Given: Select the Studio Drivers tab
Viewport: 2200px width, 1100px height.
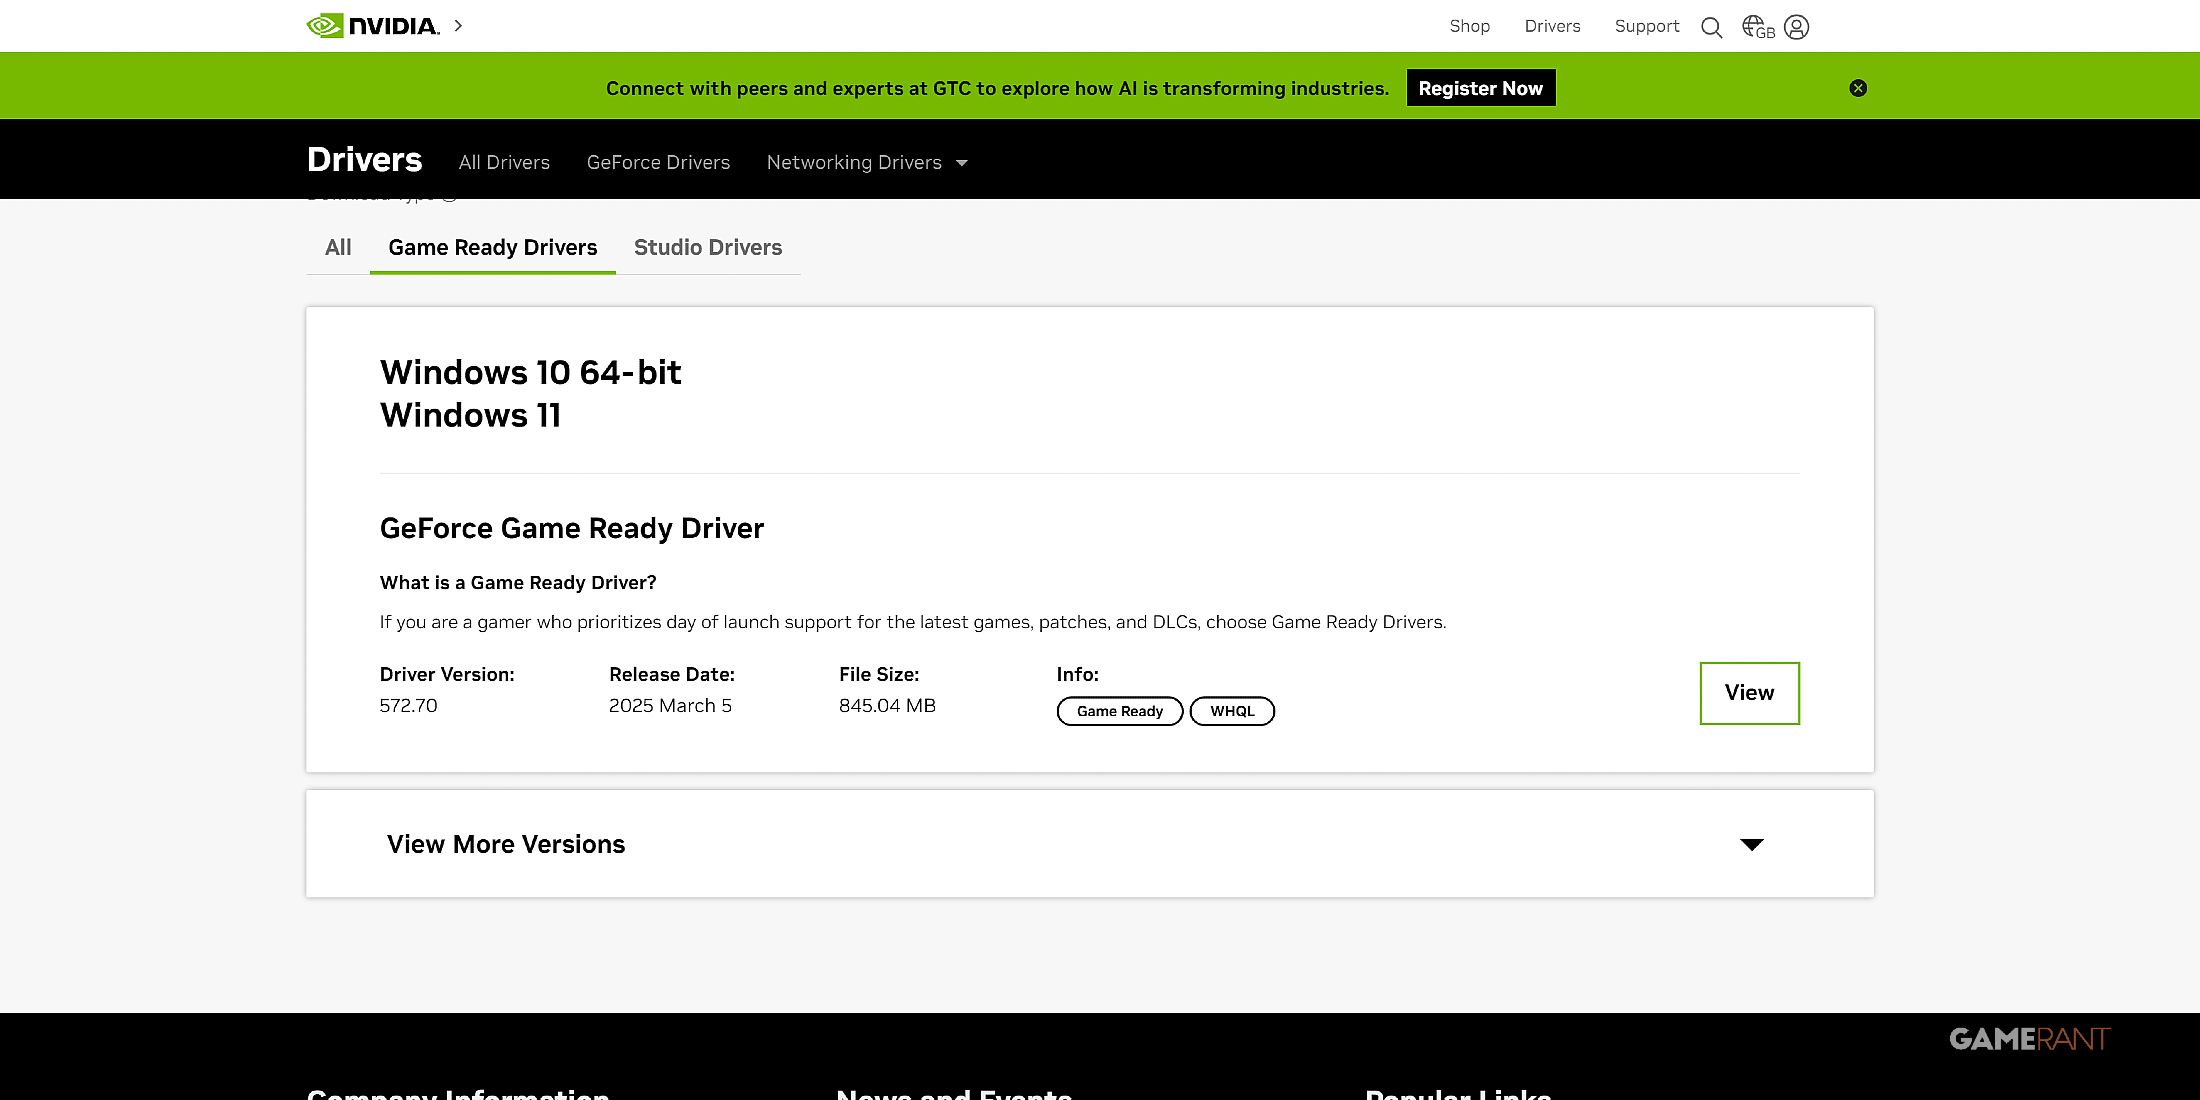Looking at the screenshot, I should (707, 247).
